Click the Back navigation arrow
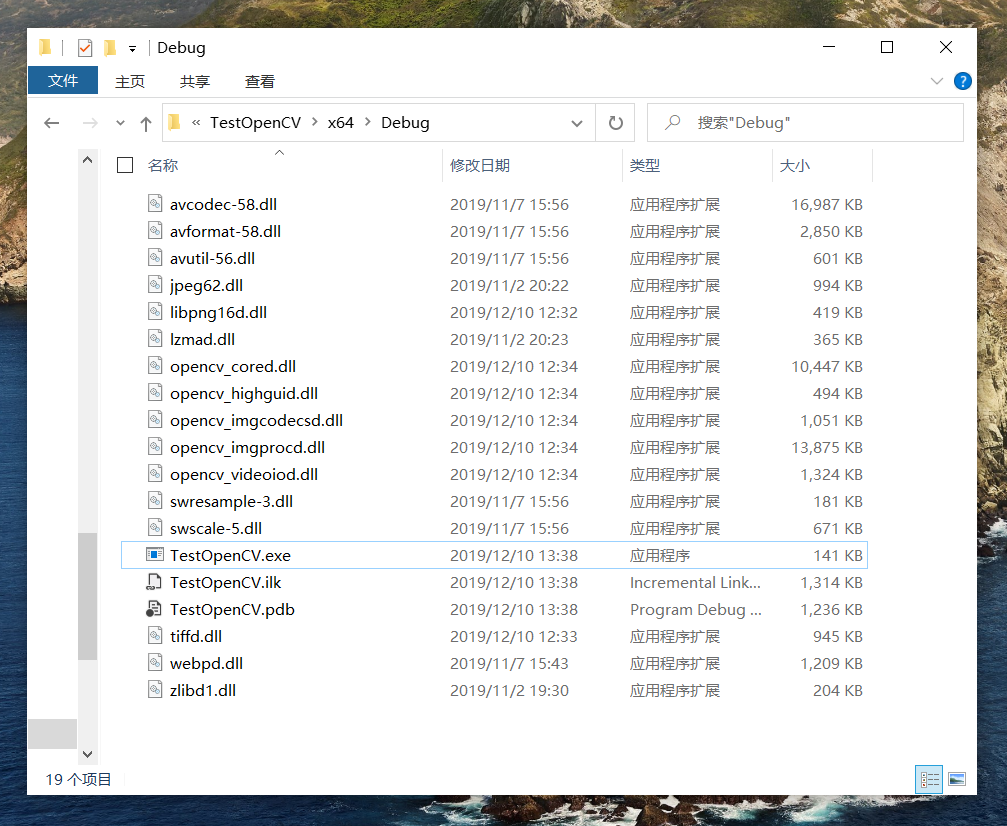Viewport: 1007px width, 826px height. pyautogui.click(x=52, y=122)
